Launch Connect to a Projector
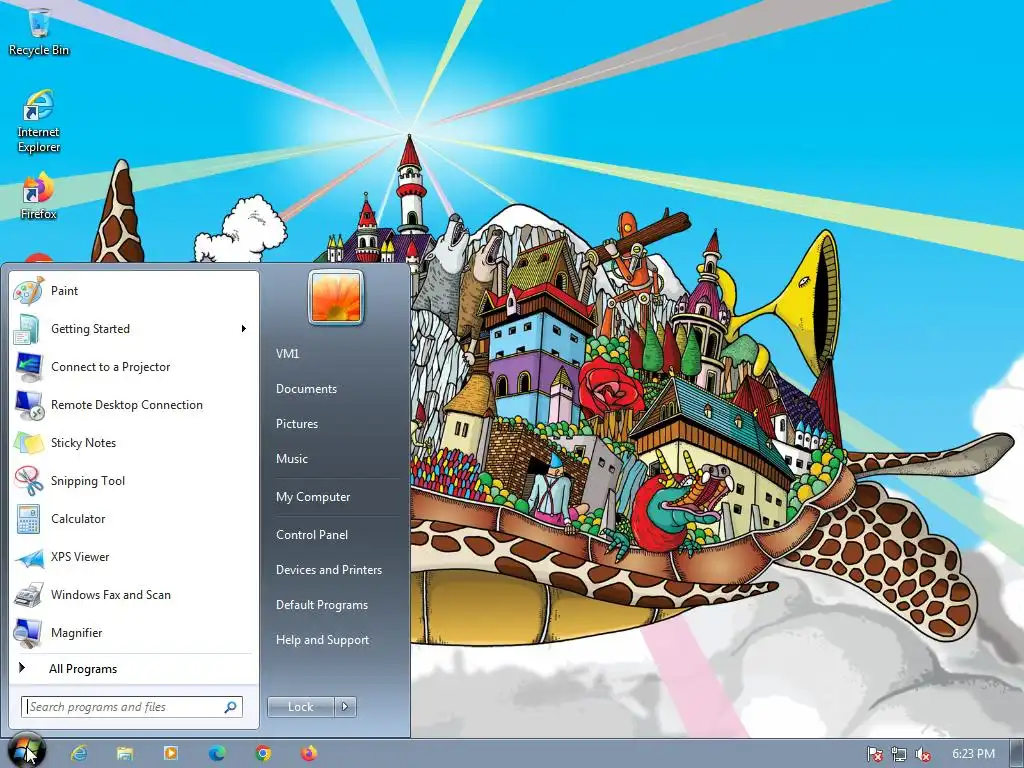Viewport: 1024px width, 768px height. 134,367
